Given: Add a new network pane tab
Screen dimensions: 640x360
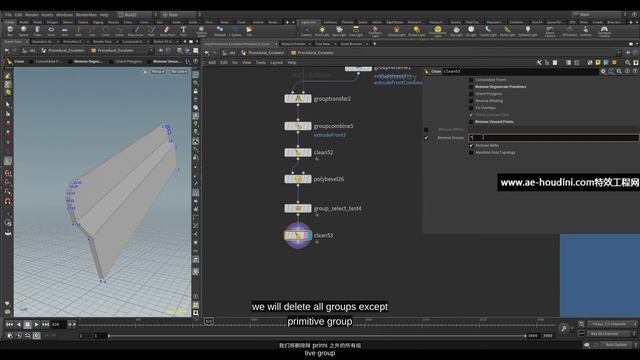Looking at the screenshot, I should tap(374, 44).
